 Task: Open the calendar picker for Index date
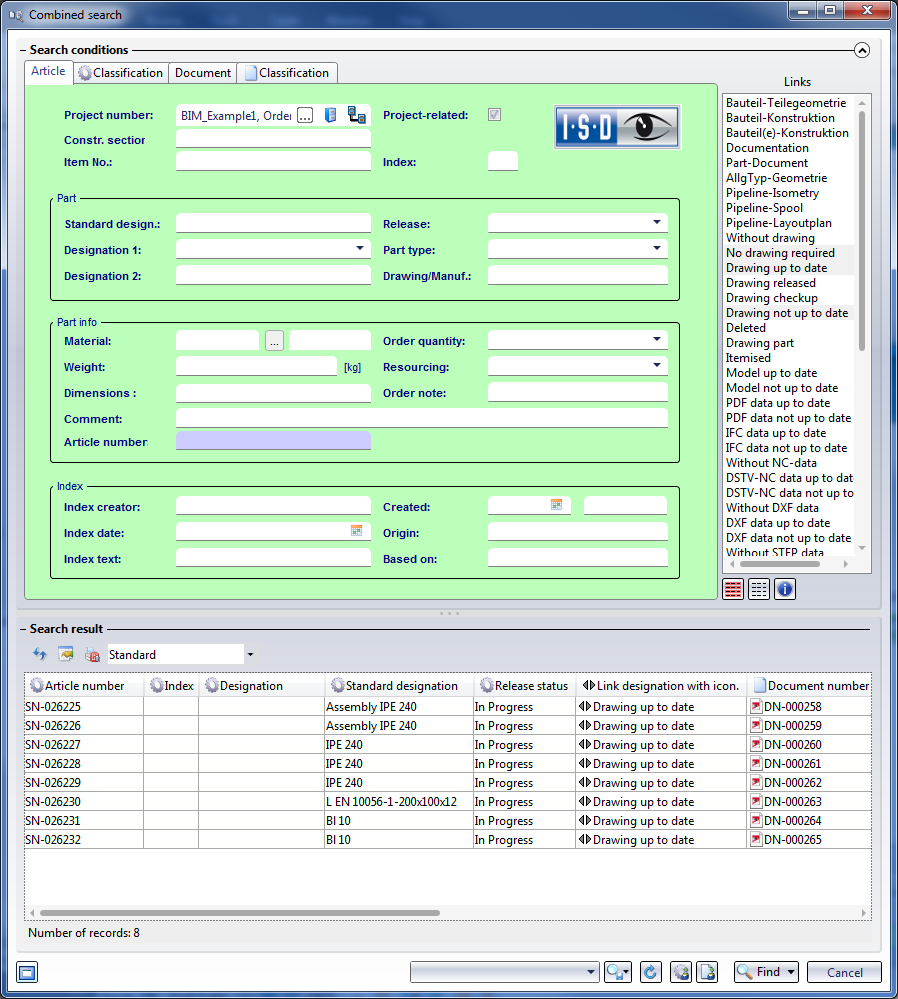coord(356,531)
